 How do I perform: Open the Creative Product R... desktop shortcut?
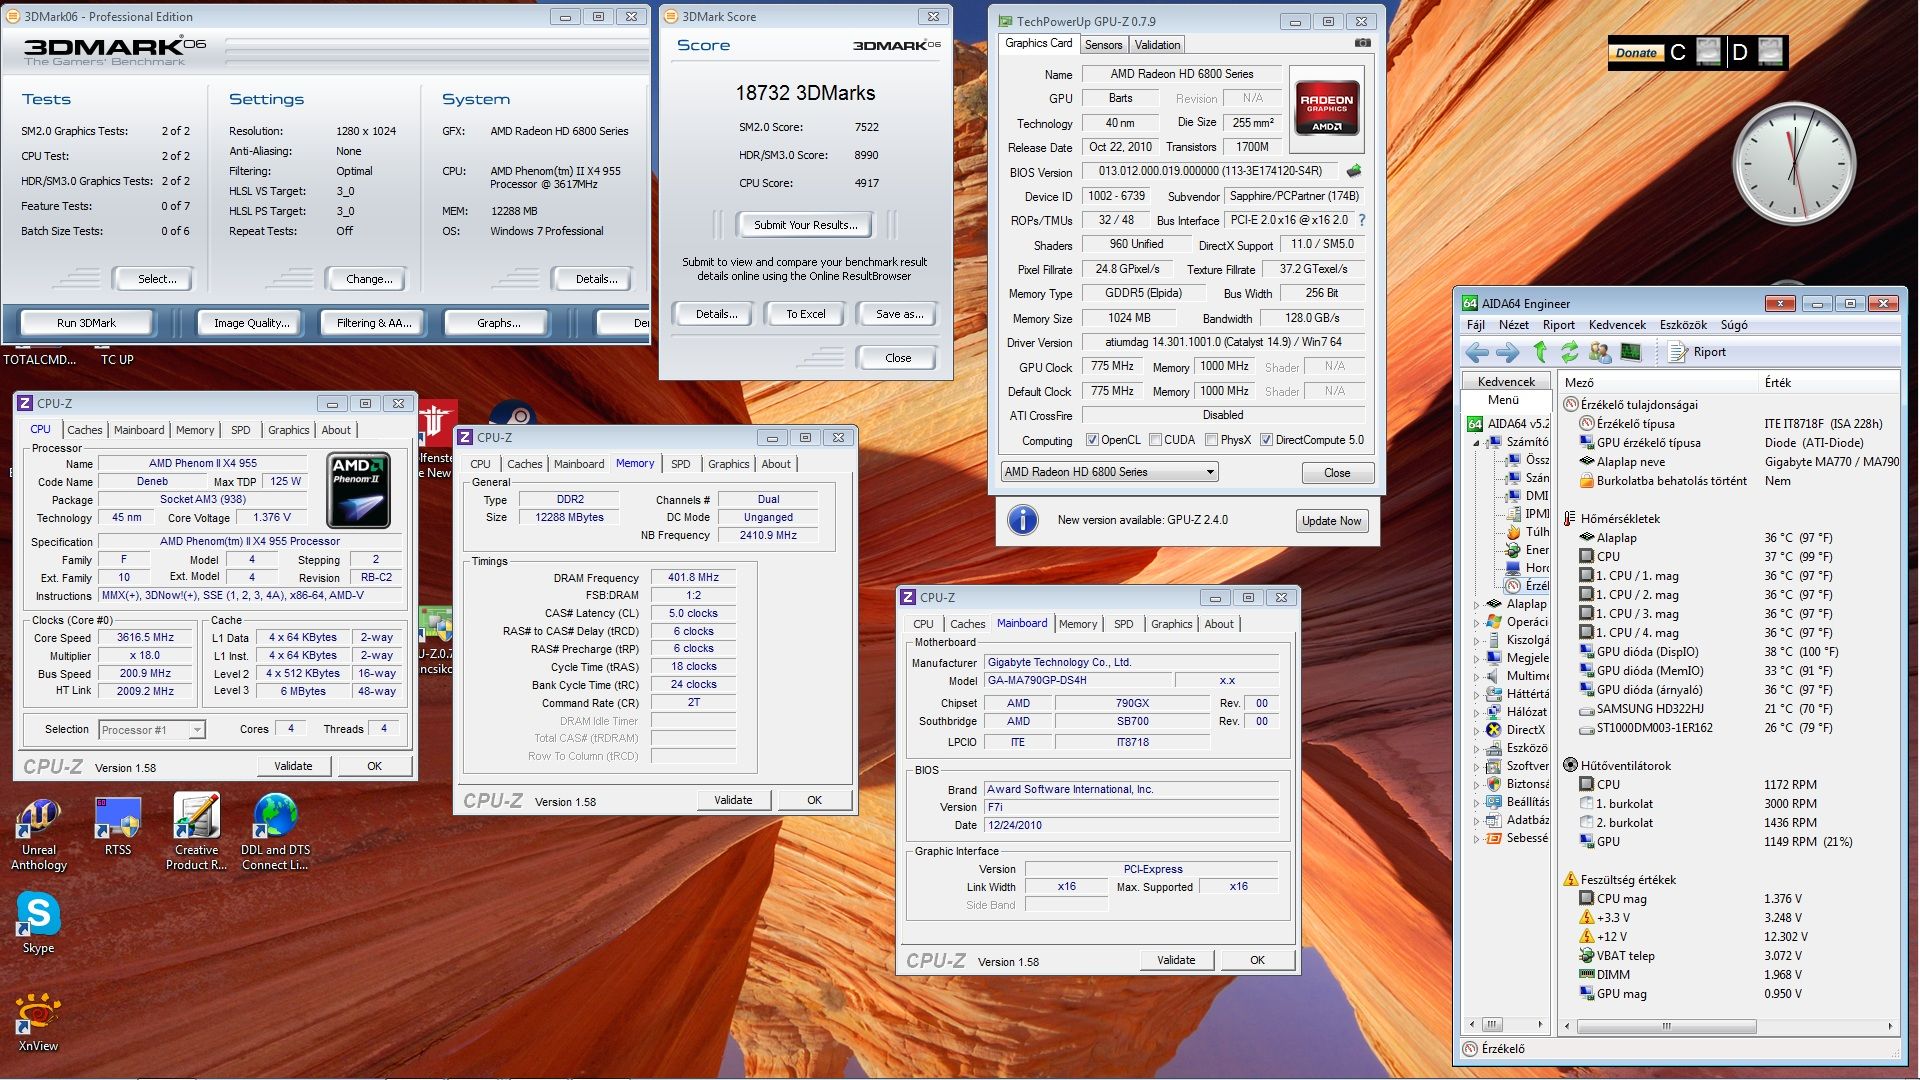tap(196, 832)
